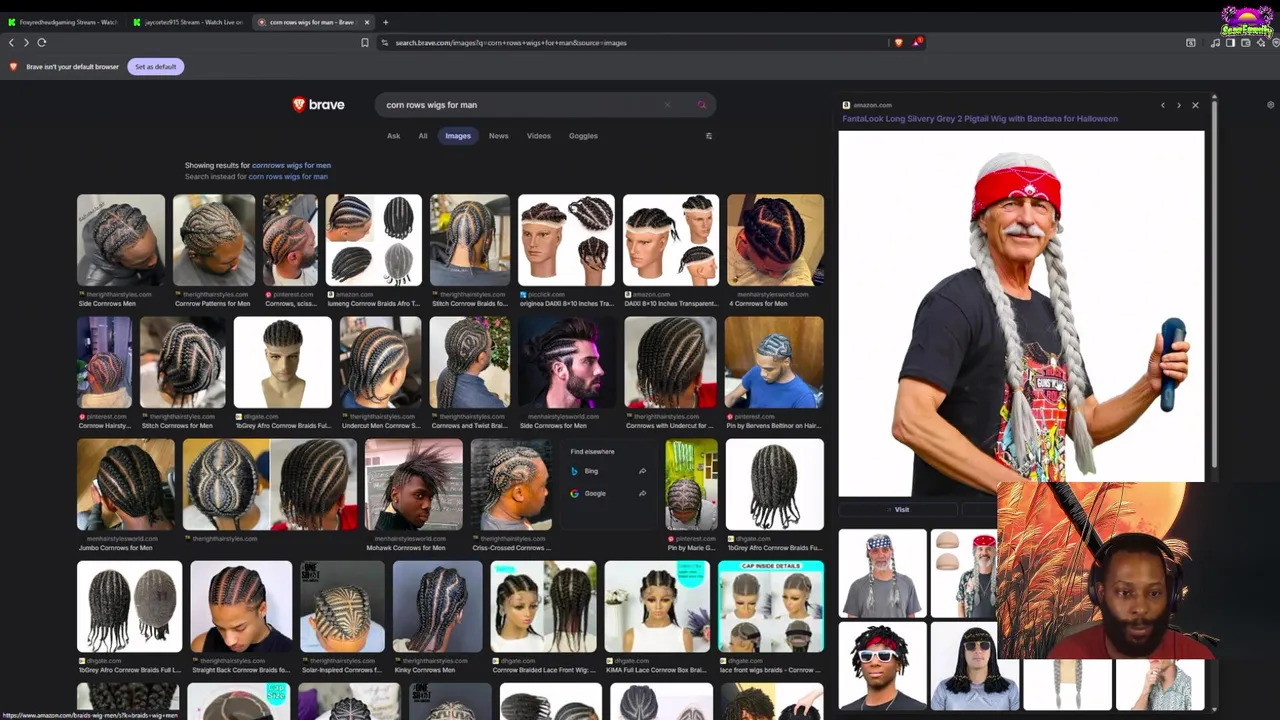Open the large pigtail wig preview image

click(x=1021, y=314)
